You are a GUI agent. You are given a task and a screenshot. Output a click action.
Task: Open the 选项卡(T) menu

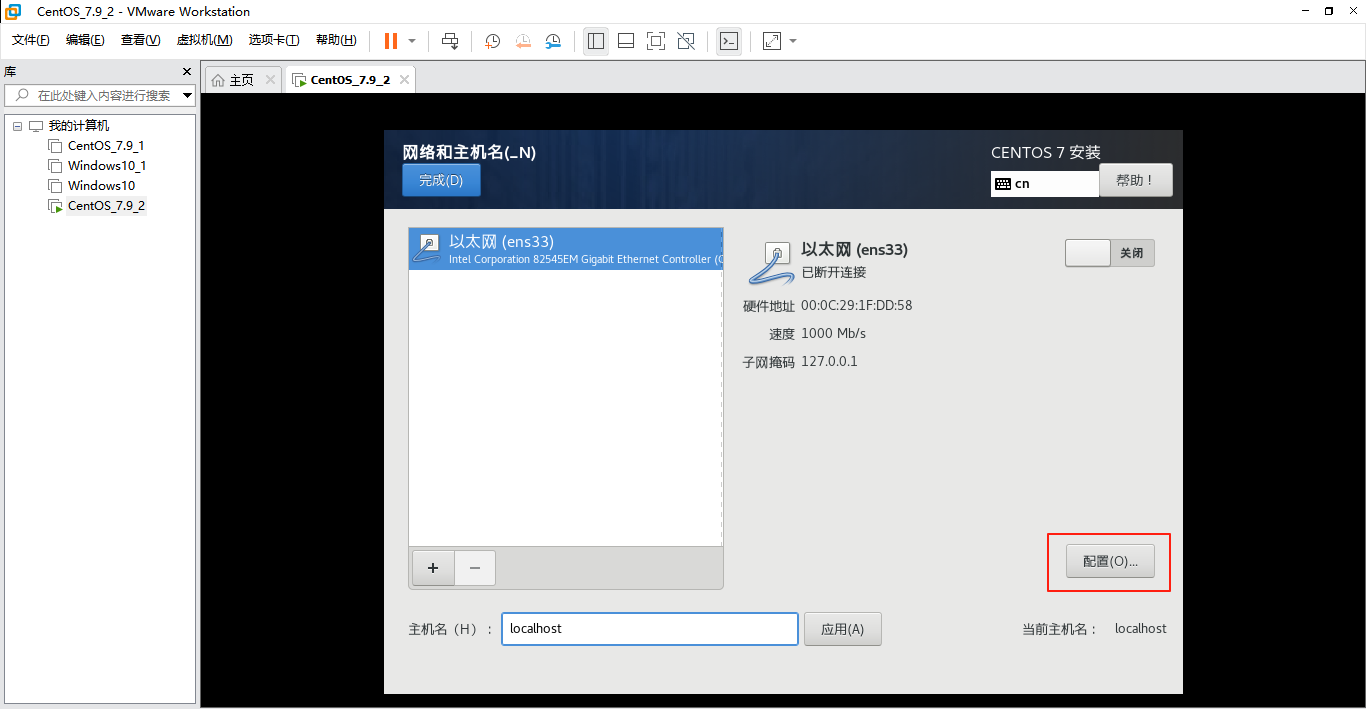274,40
